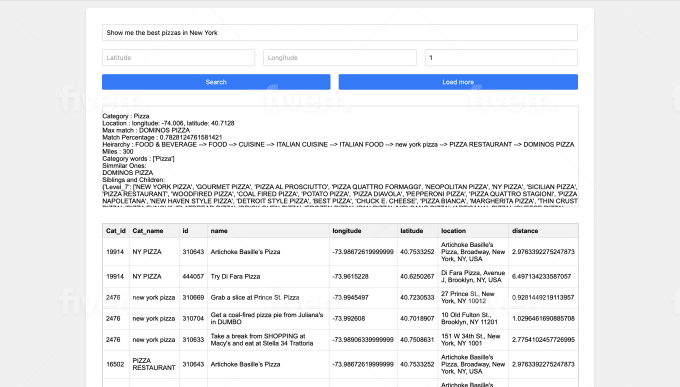Select the Juliana's in DUMBO name cell
Image resolution: width=680 pixels, height=387 pixels.
pyautogui.click(x=268, y=318)
